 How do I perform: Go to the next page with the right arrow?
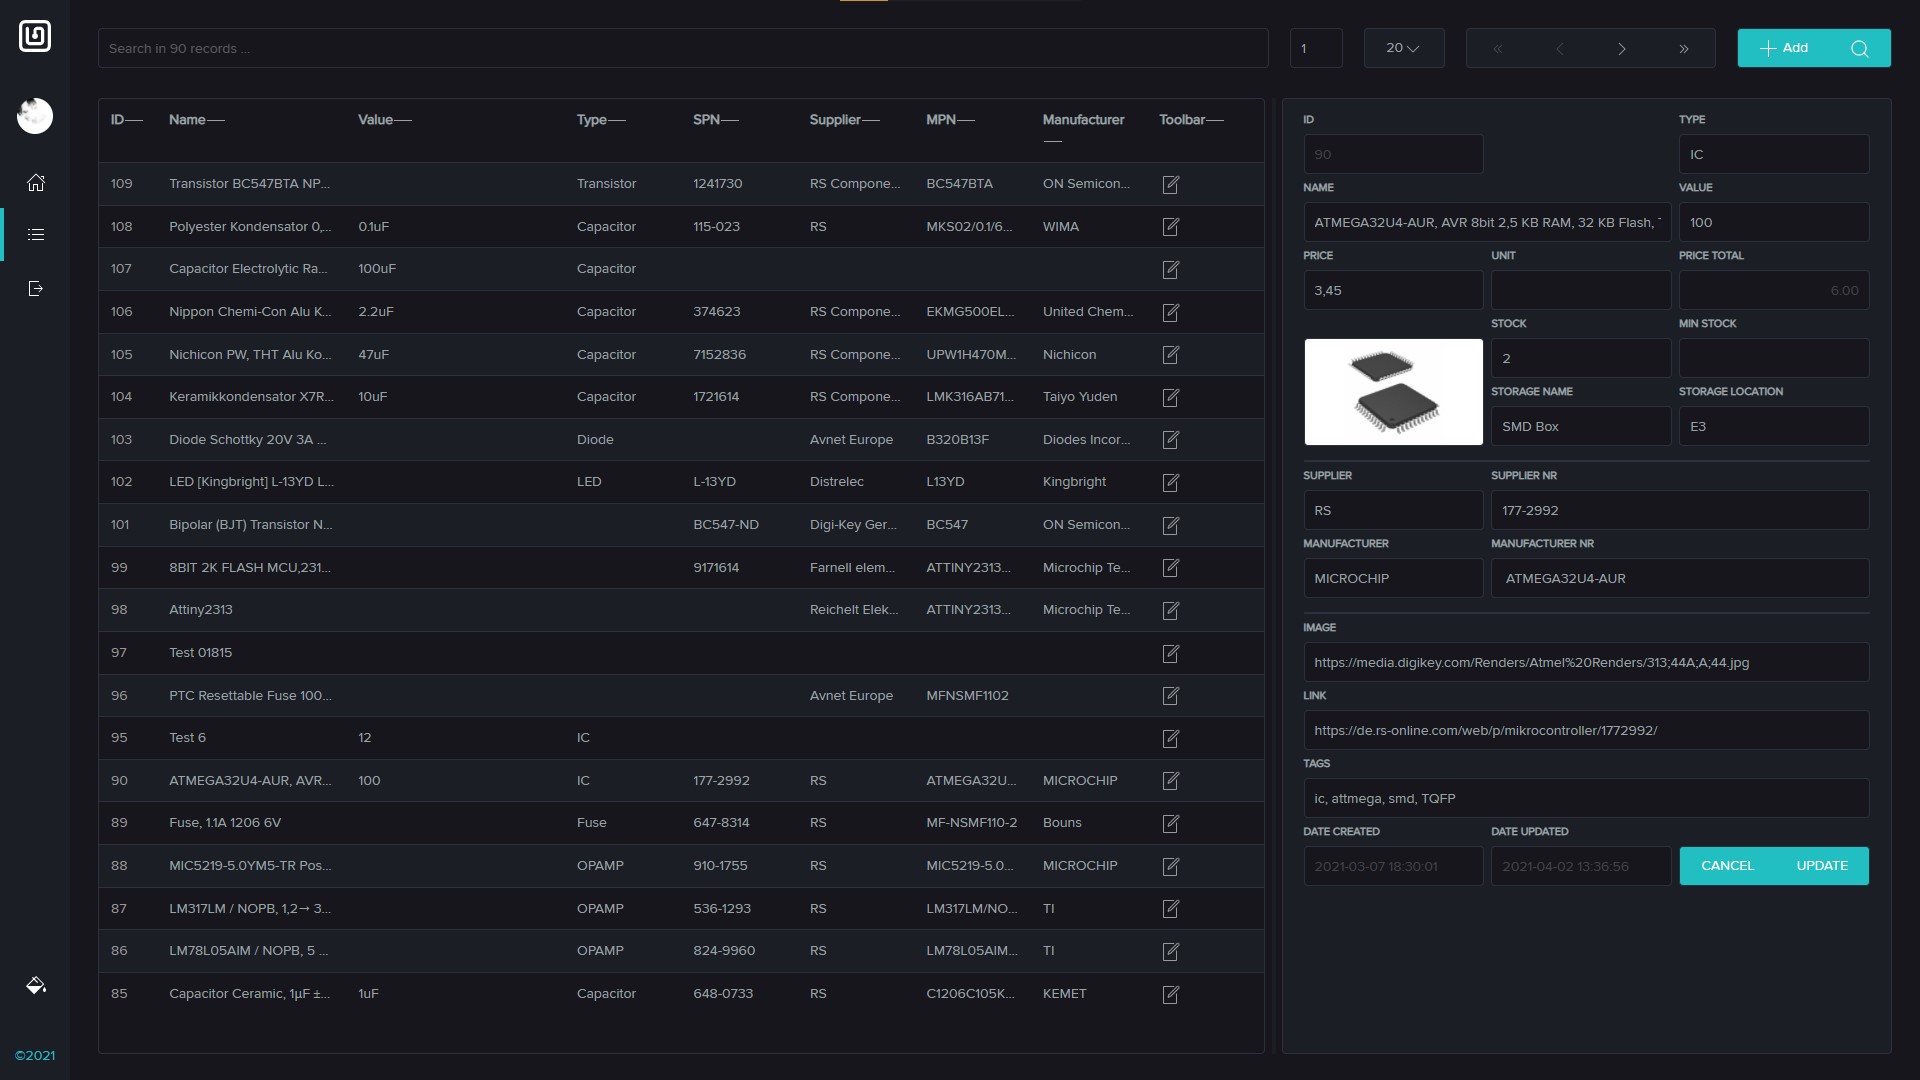click(x=1622, y=48)
